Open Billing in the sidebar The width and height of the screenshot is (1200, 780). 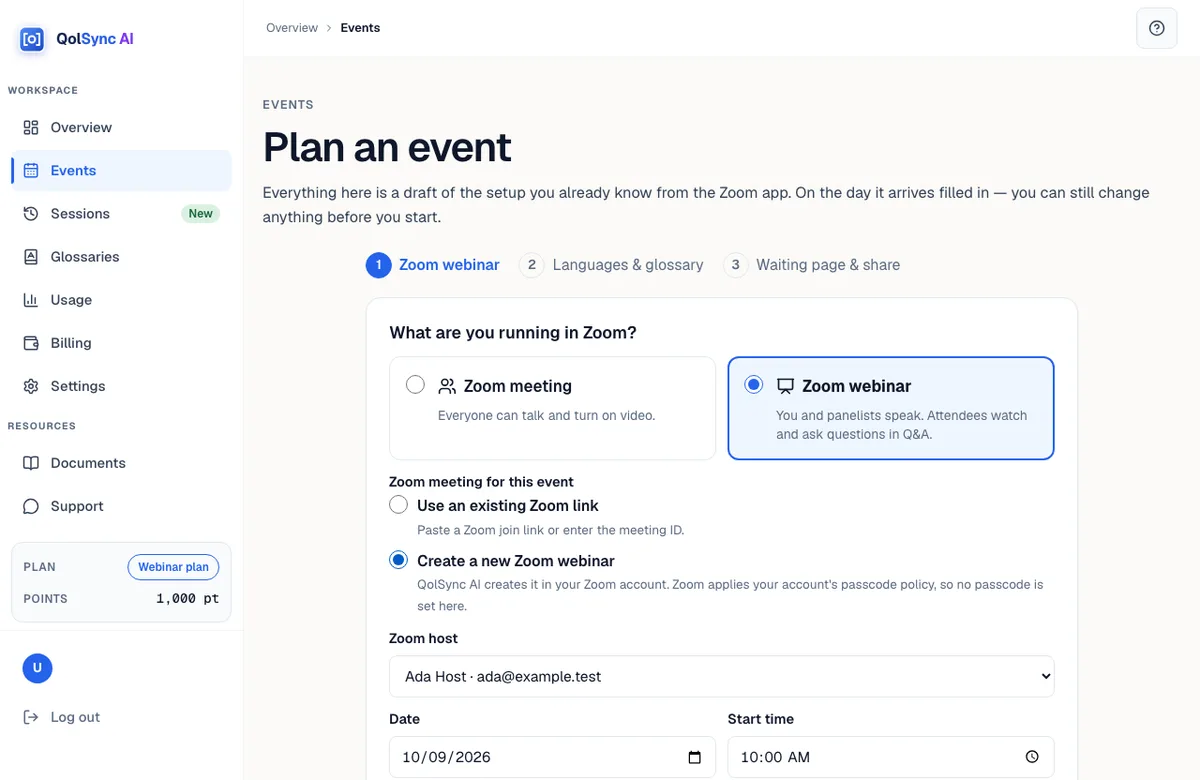[121, 342]
